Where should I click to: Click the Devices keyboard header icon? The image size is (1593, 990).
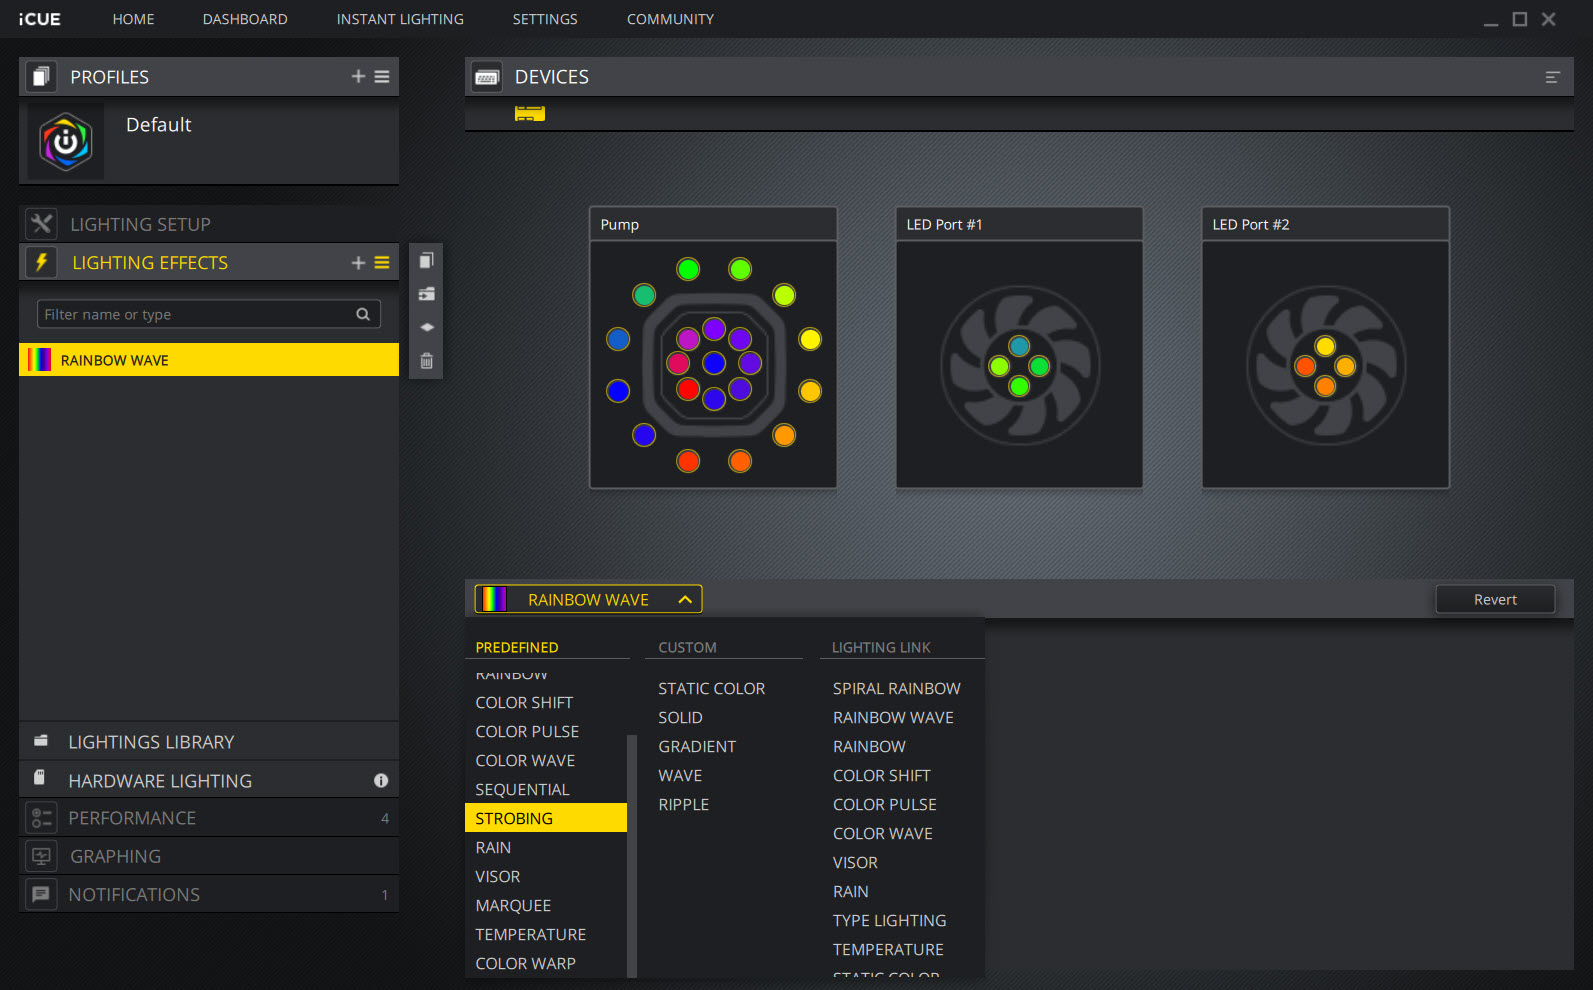coord(487,77)
